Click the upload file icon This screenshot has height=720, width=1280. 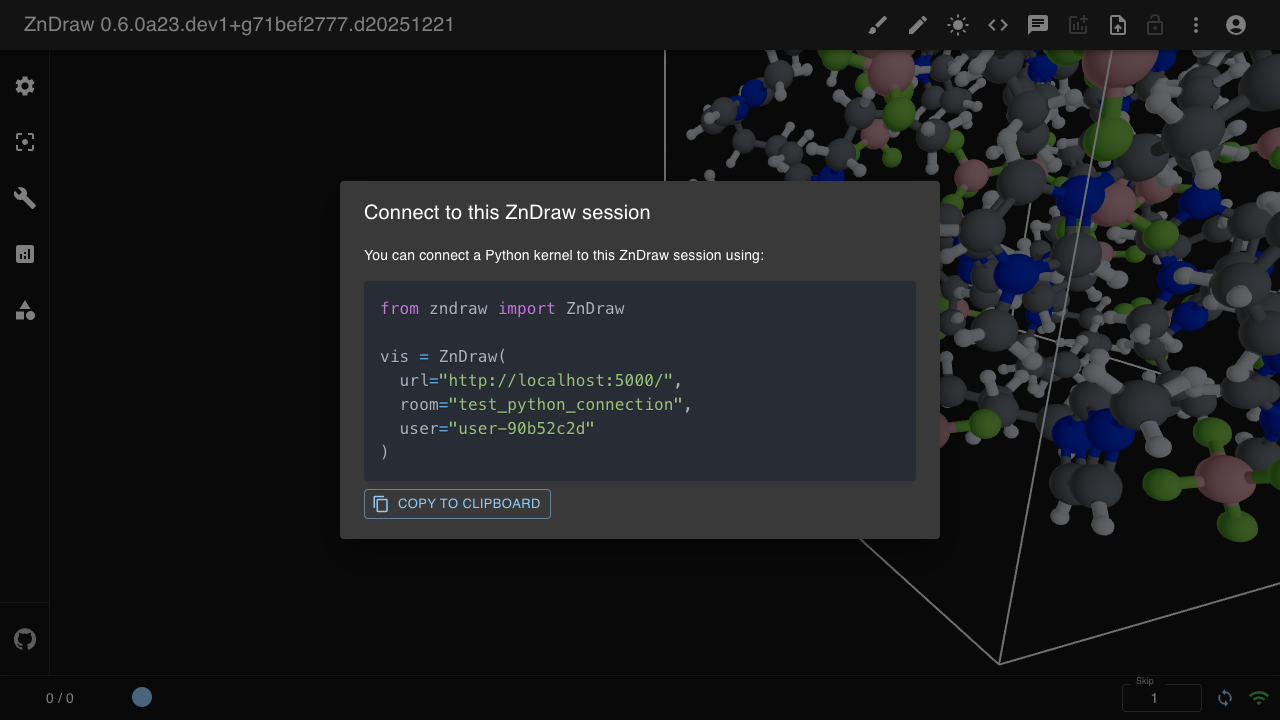(1118, 25)
